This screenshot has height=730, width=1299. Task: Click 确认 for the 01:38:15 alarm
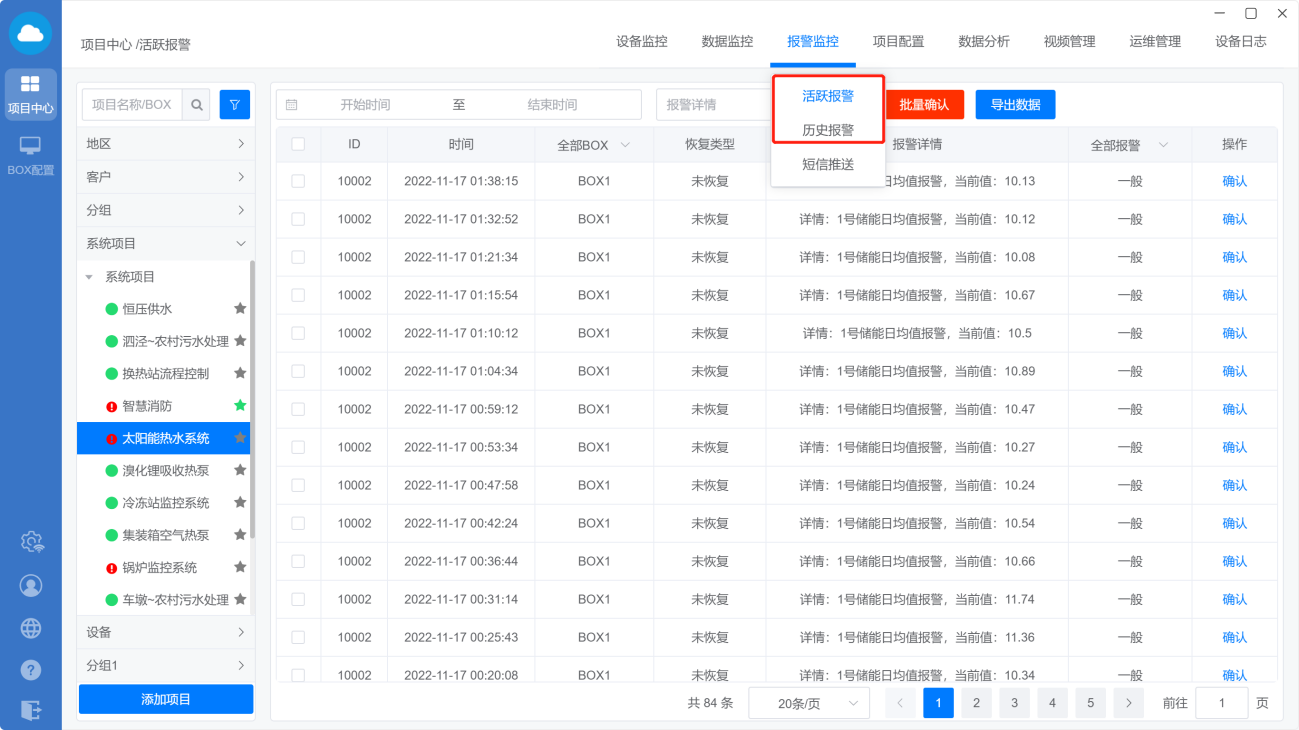[x=1235, y=181]
